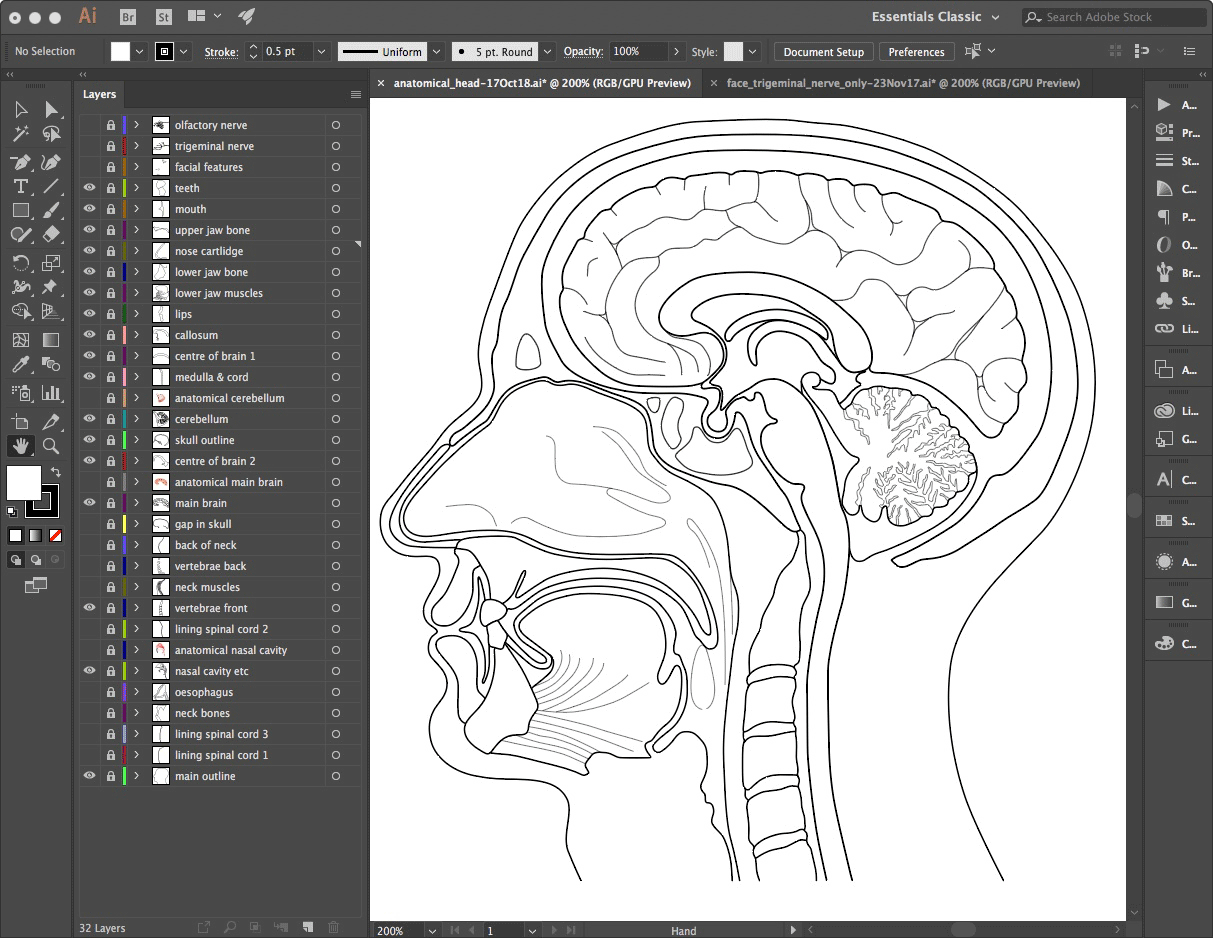
Task: Hide the teeth layer
Action: [89, 188]
